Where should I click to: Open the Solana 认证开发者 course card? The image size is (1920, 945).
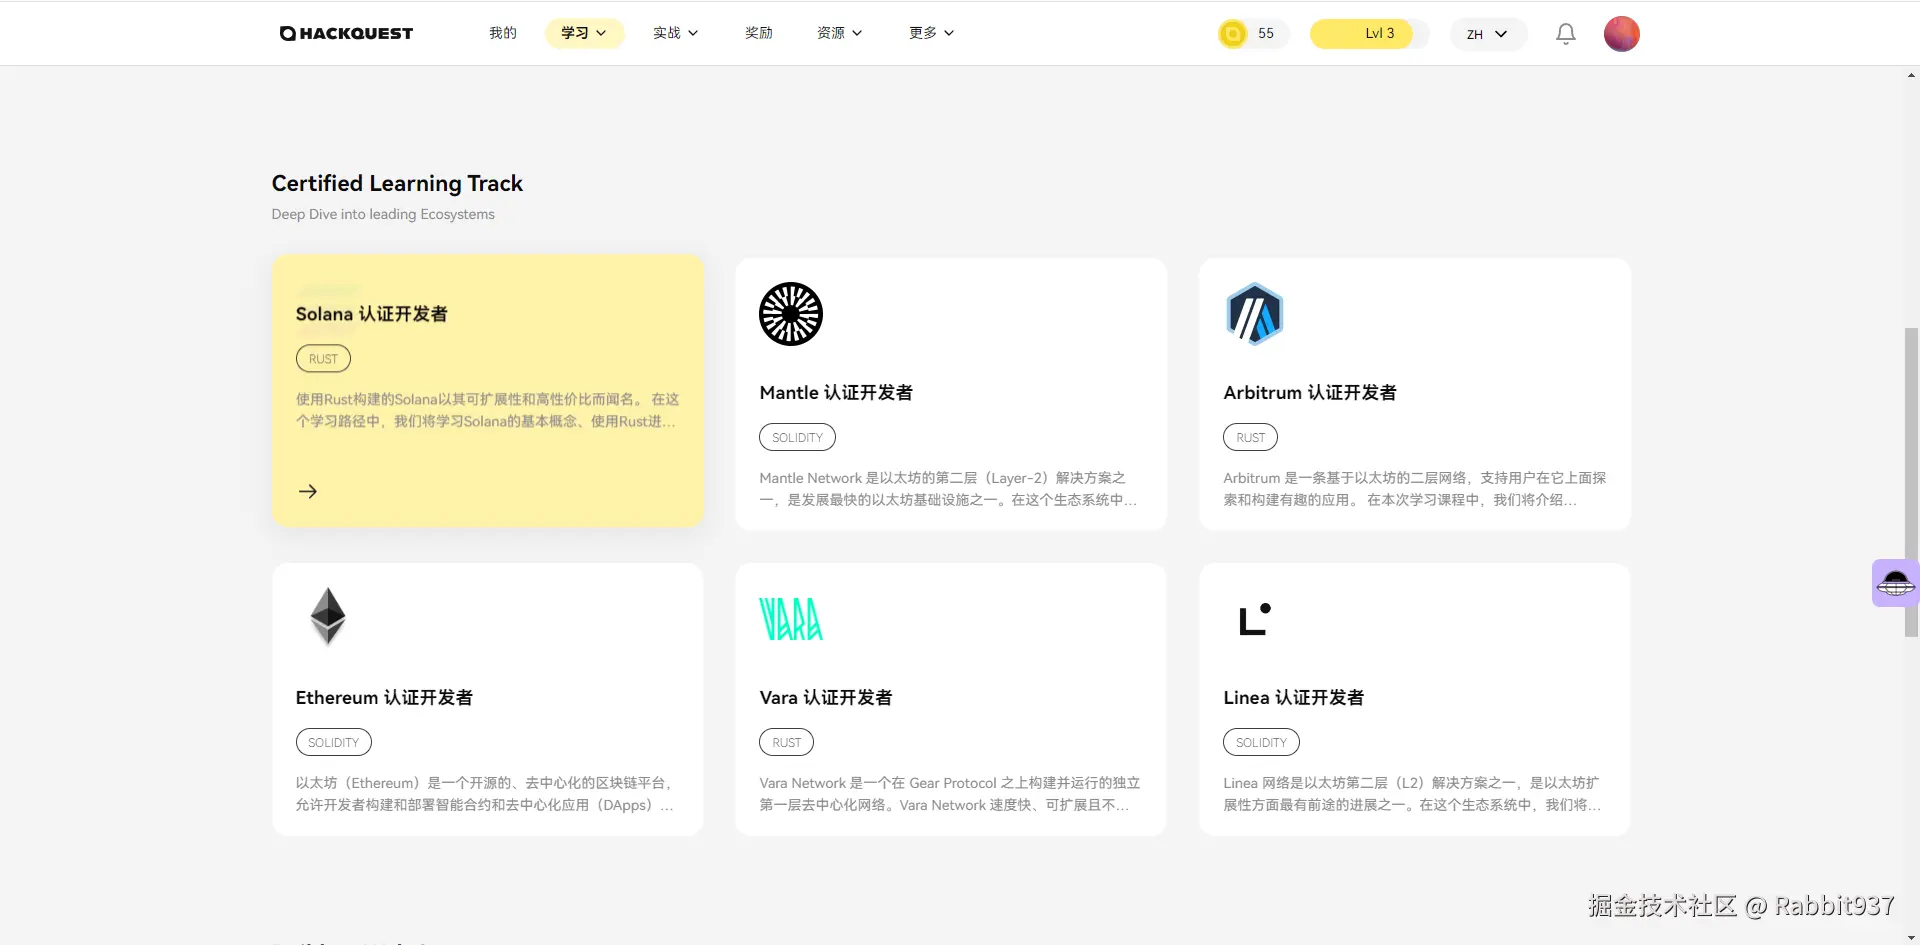(487, 391)
